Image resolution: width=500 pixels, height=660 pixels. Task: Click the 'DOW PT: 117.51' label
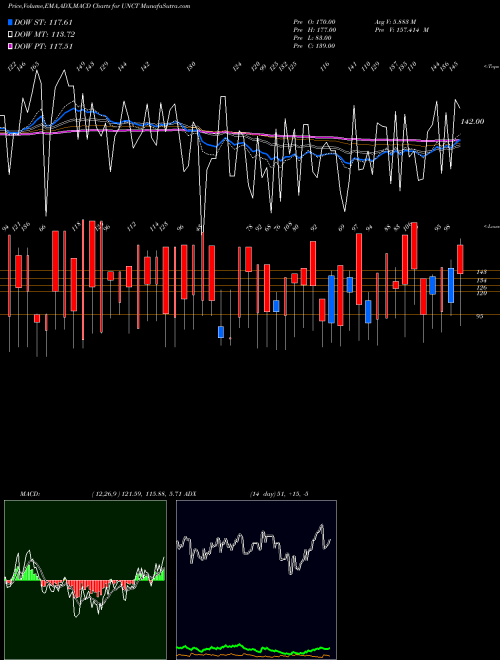coord(43,46)
